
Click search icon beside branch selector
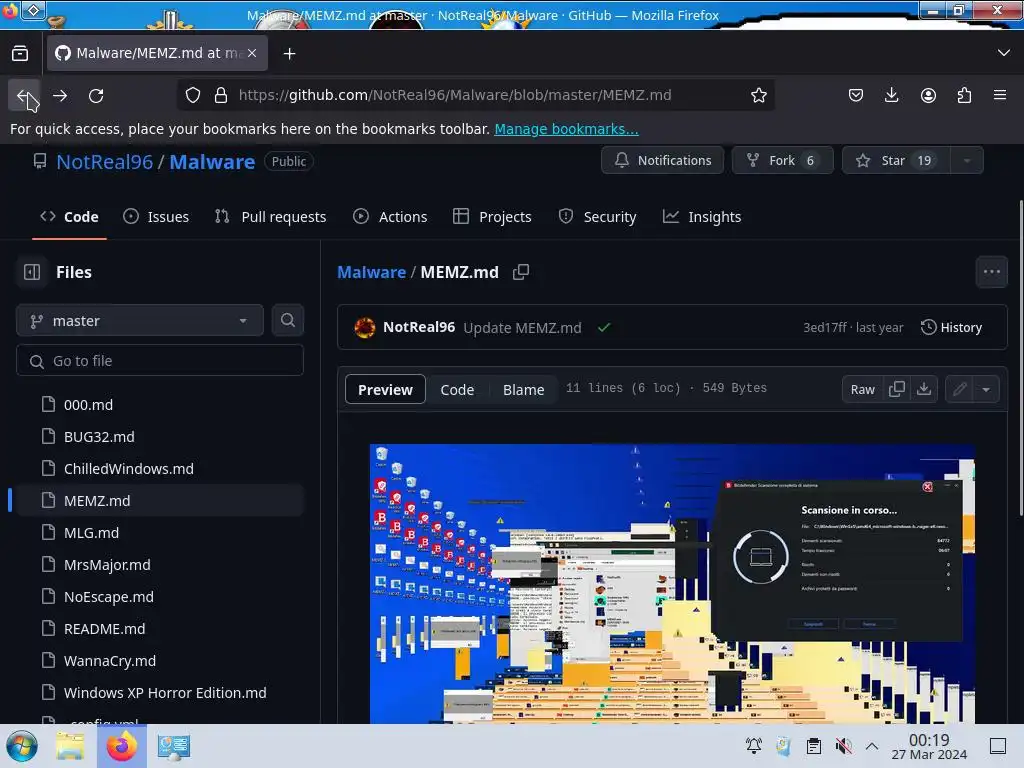point(287,321)
